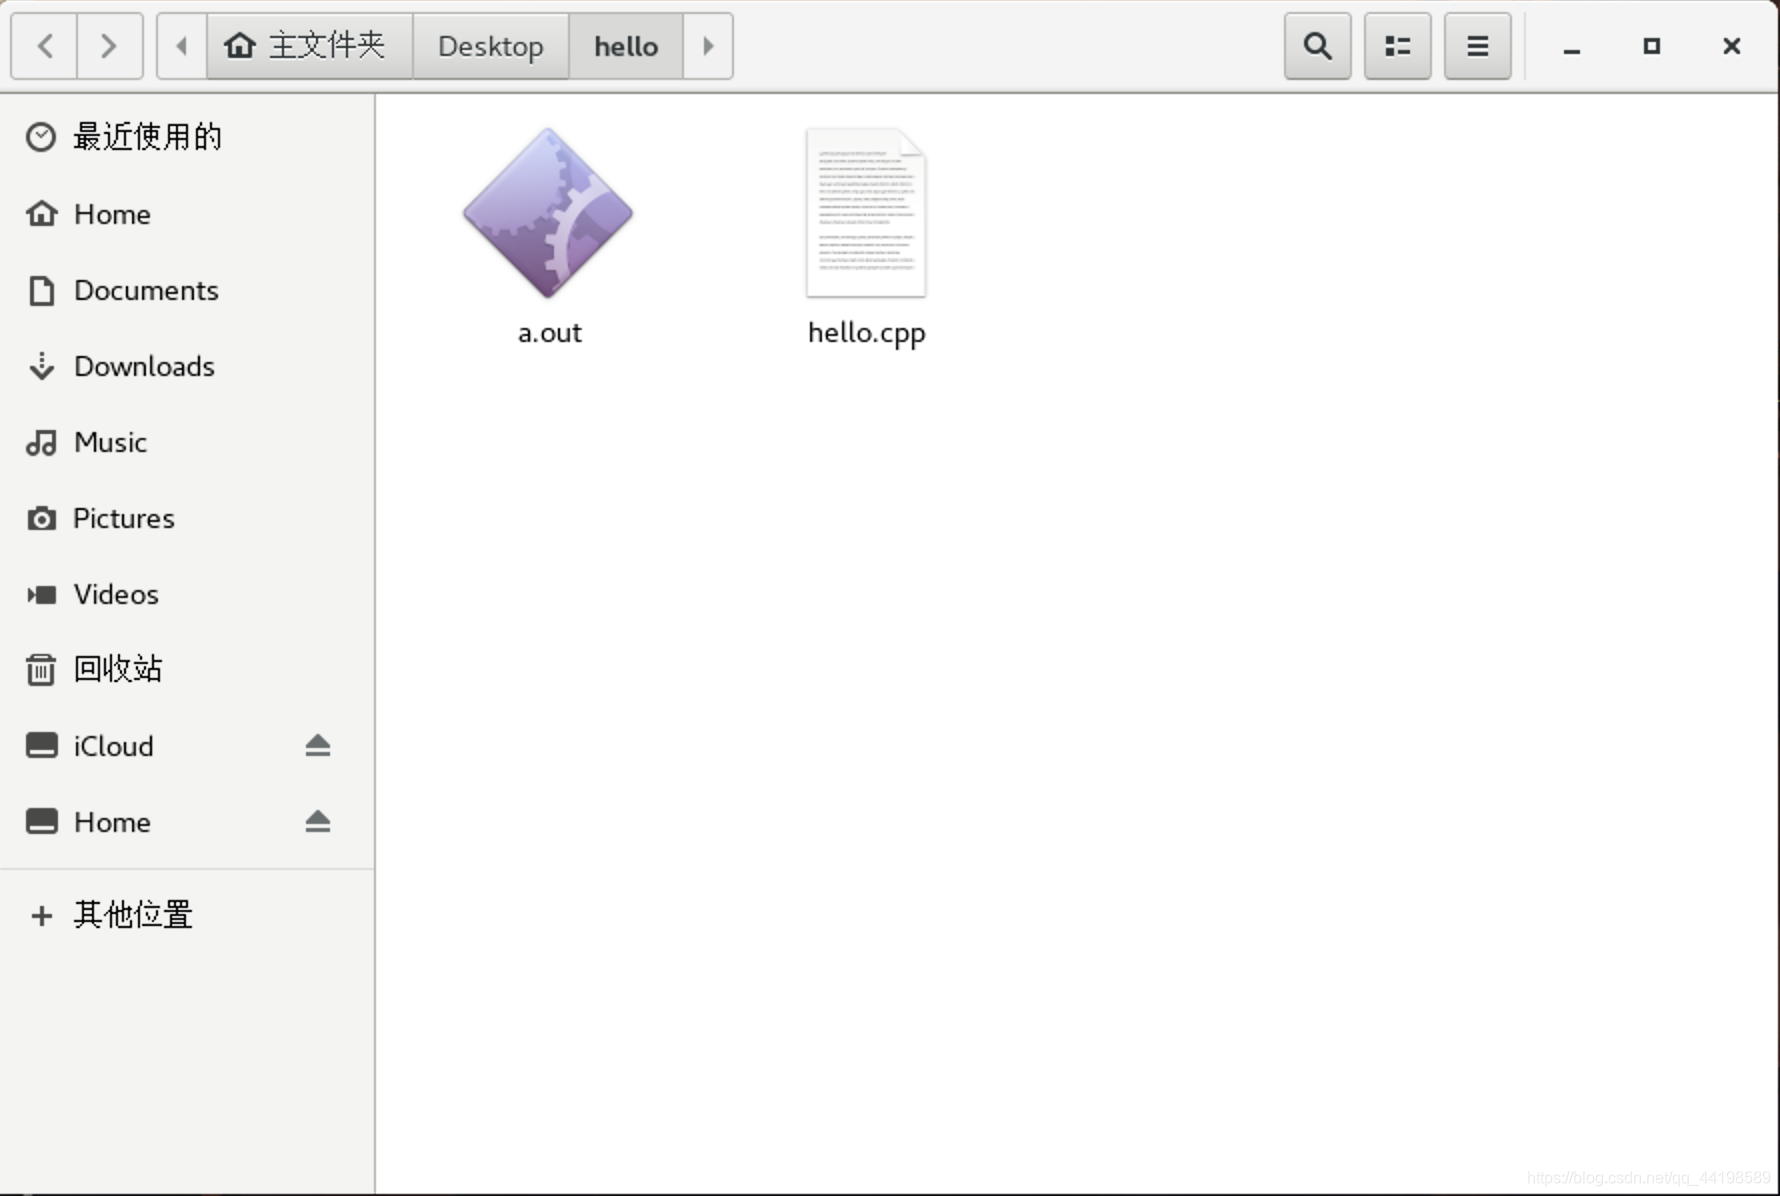Viewport: 1780px width, 1196px height.
Task: Click the Music note icon
Action: point(41,442)
